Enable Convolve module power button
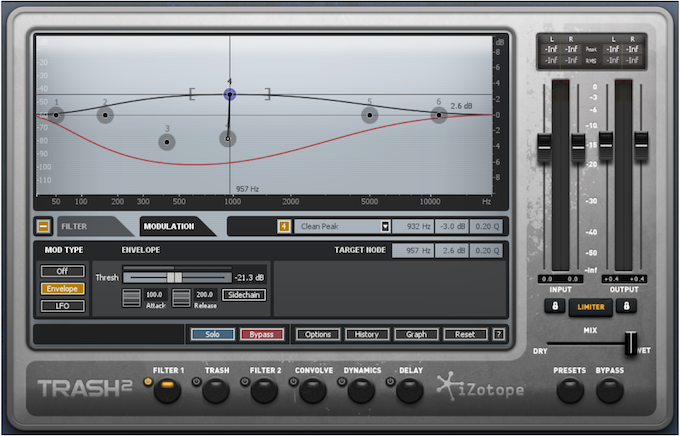Image resolution: width=680 pixels, height=436 pixels. pyautogui.click(x=294, y=382)
